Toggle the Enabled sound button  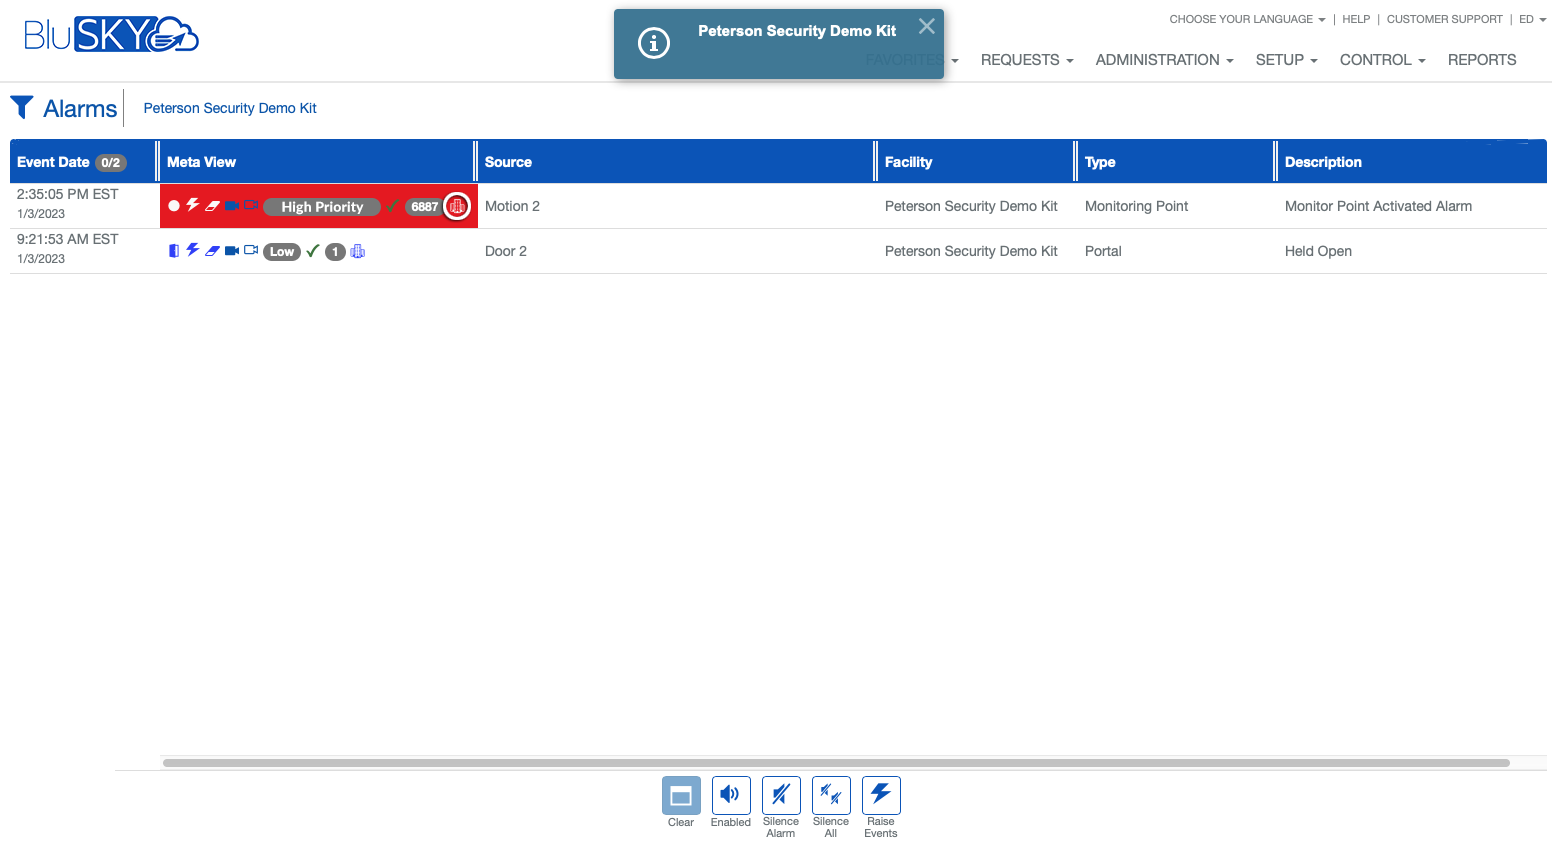click(731, 796)
